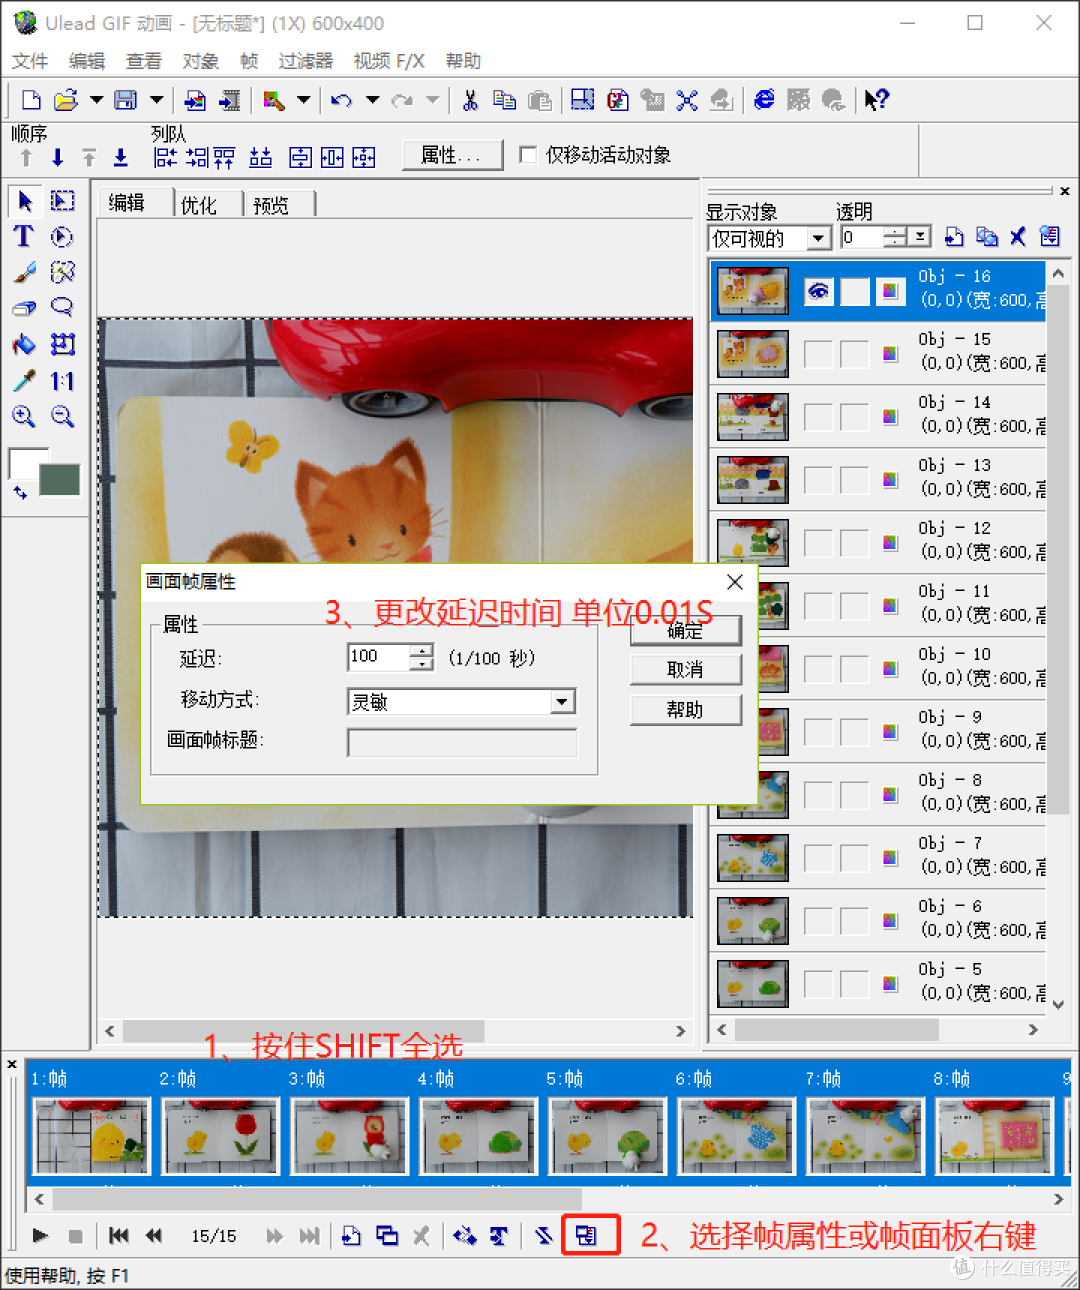Click the 1:1 actual size tool
The height and width of the screenshot is (1290, 1080).
(63, 380)
